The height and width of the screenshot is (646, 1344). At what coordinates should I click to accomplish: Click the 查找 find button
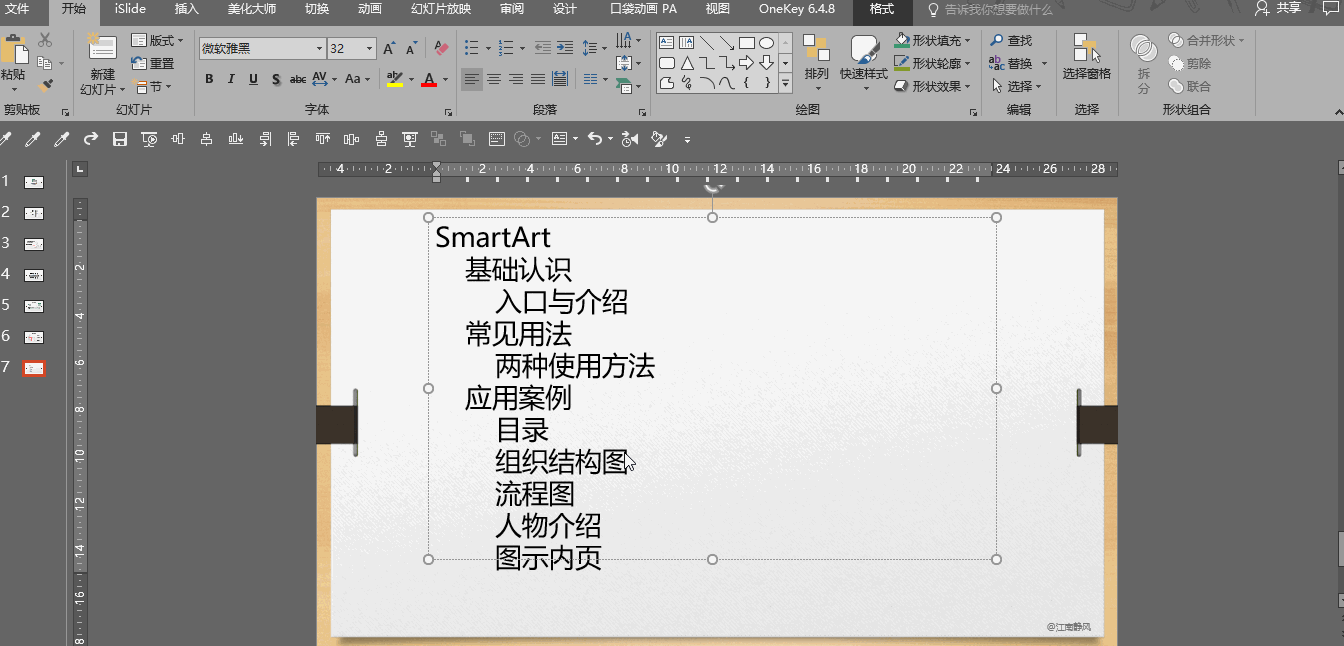tap(1011, 40)
